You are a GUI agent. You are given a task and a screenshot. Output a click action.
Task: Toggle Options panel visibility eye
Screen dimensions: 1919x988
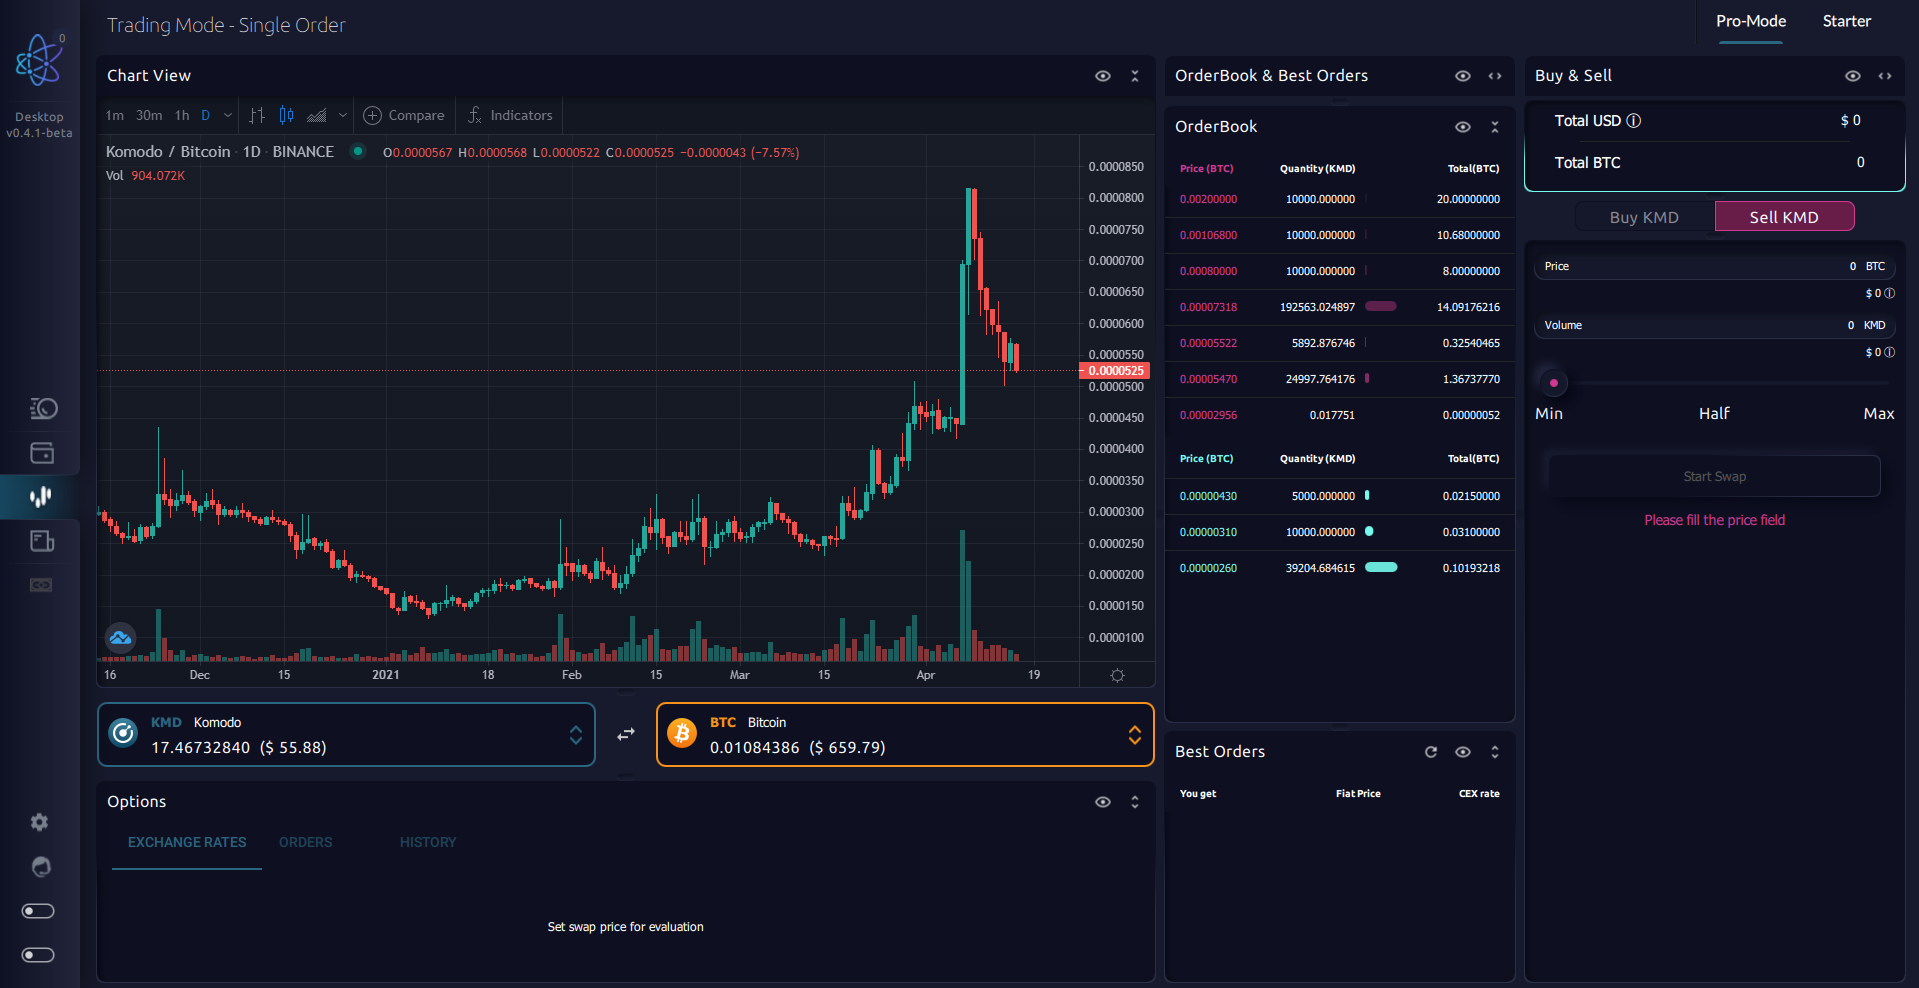pyautogui.click(x=1103, y=802)
